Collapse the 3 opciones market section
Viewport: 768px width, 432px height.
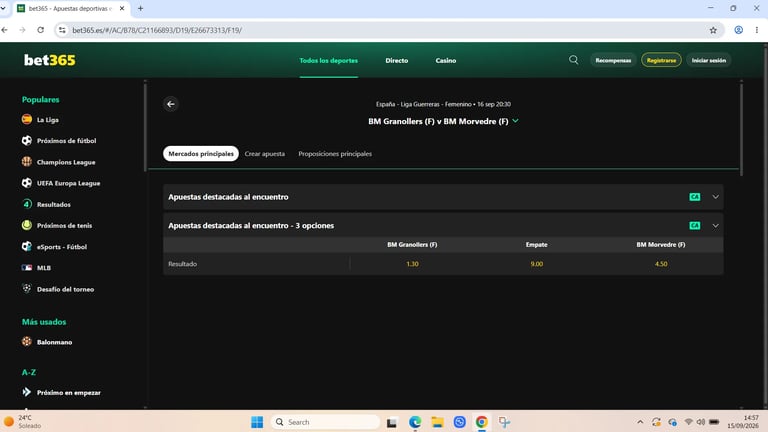point(716,225)
